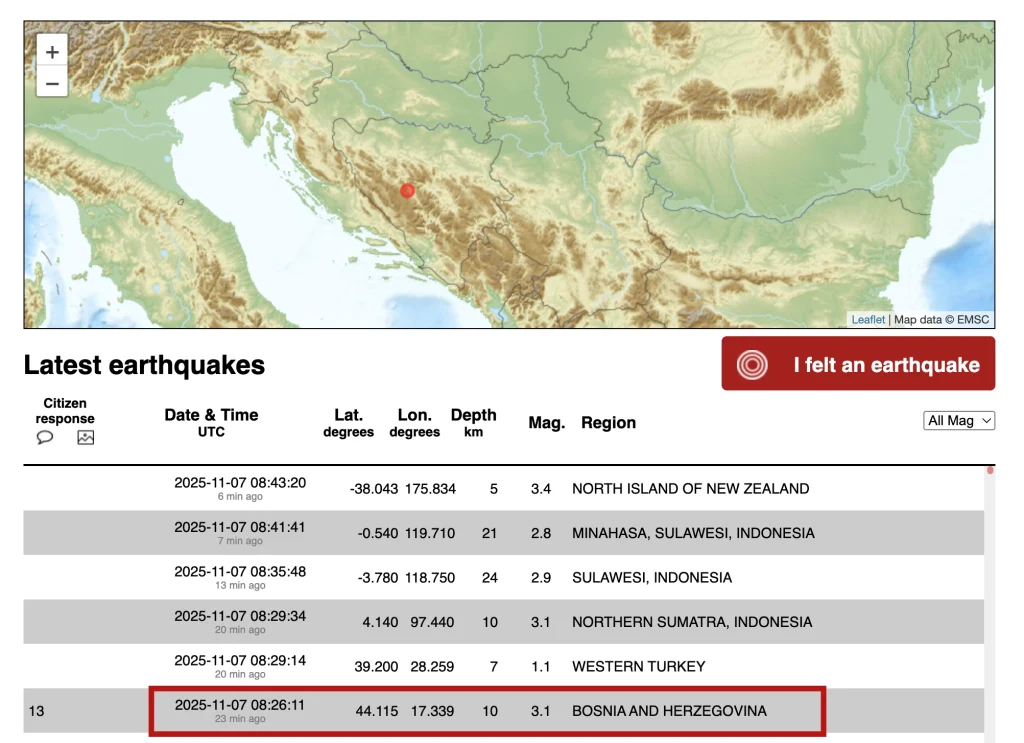Click the Region column header
Viewport: 1024px width, 743px height.
click(608, 423)
